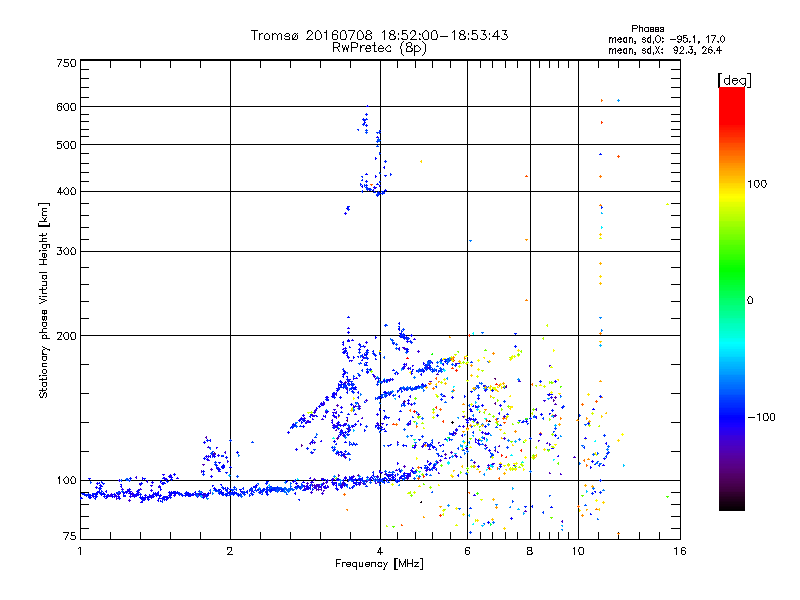This screenshot has height=600, width=800.
Task: Click the 'RwPretec (8p)' subtitle
Action: pos(379,48)
